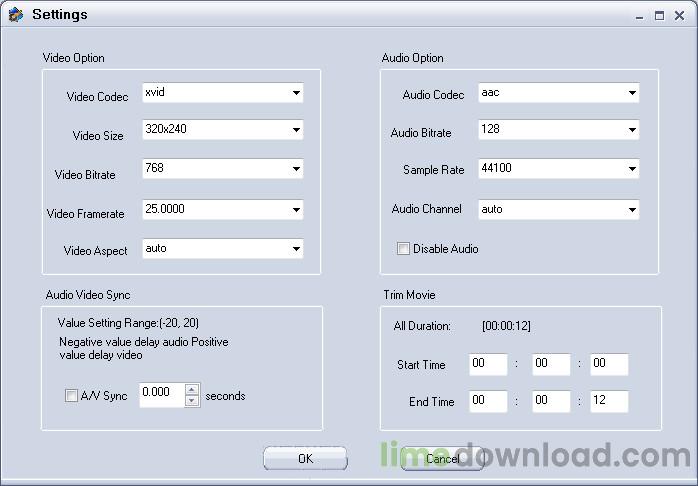This screenshot has width=698, height=486.
Task: Click the End Time hours field
Action: [488, 401]
